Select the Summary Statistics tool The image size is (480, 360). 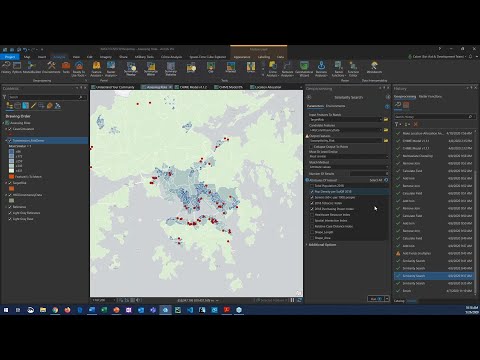(x=171, y=69)
